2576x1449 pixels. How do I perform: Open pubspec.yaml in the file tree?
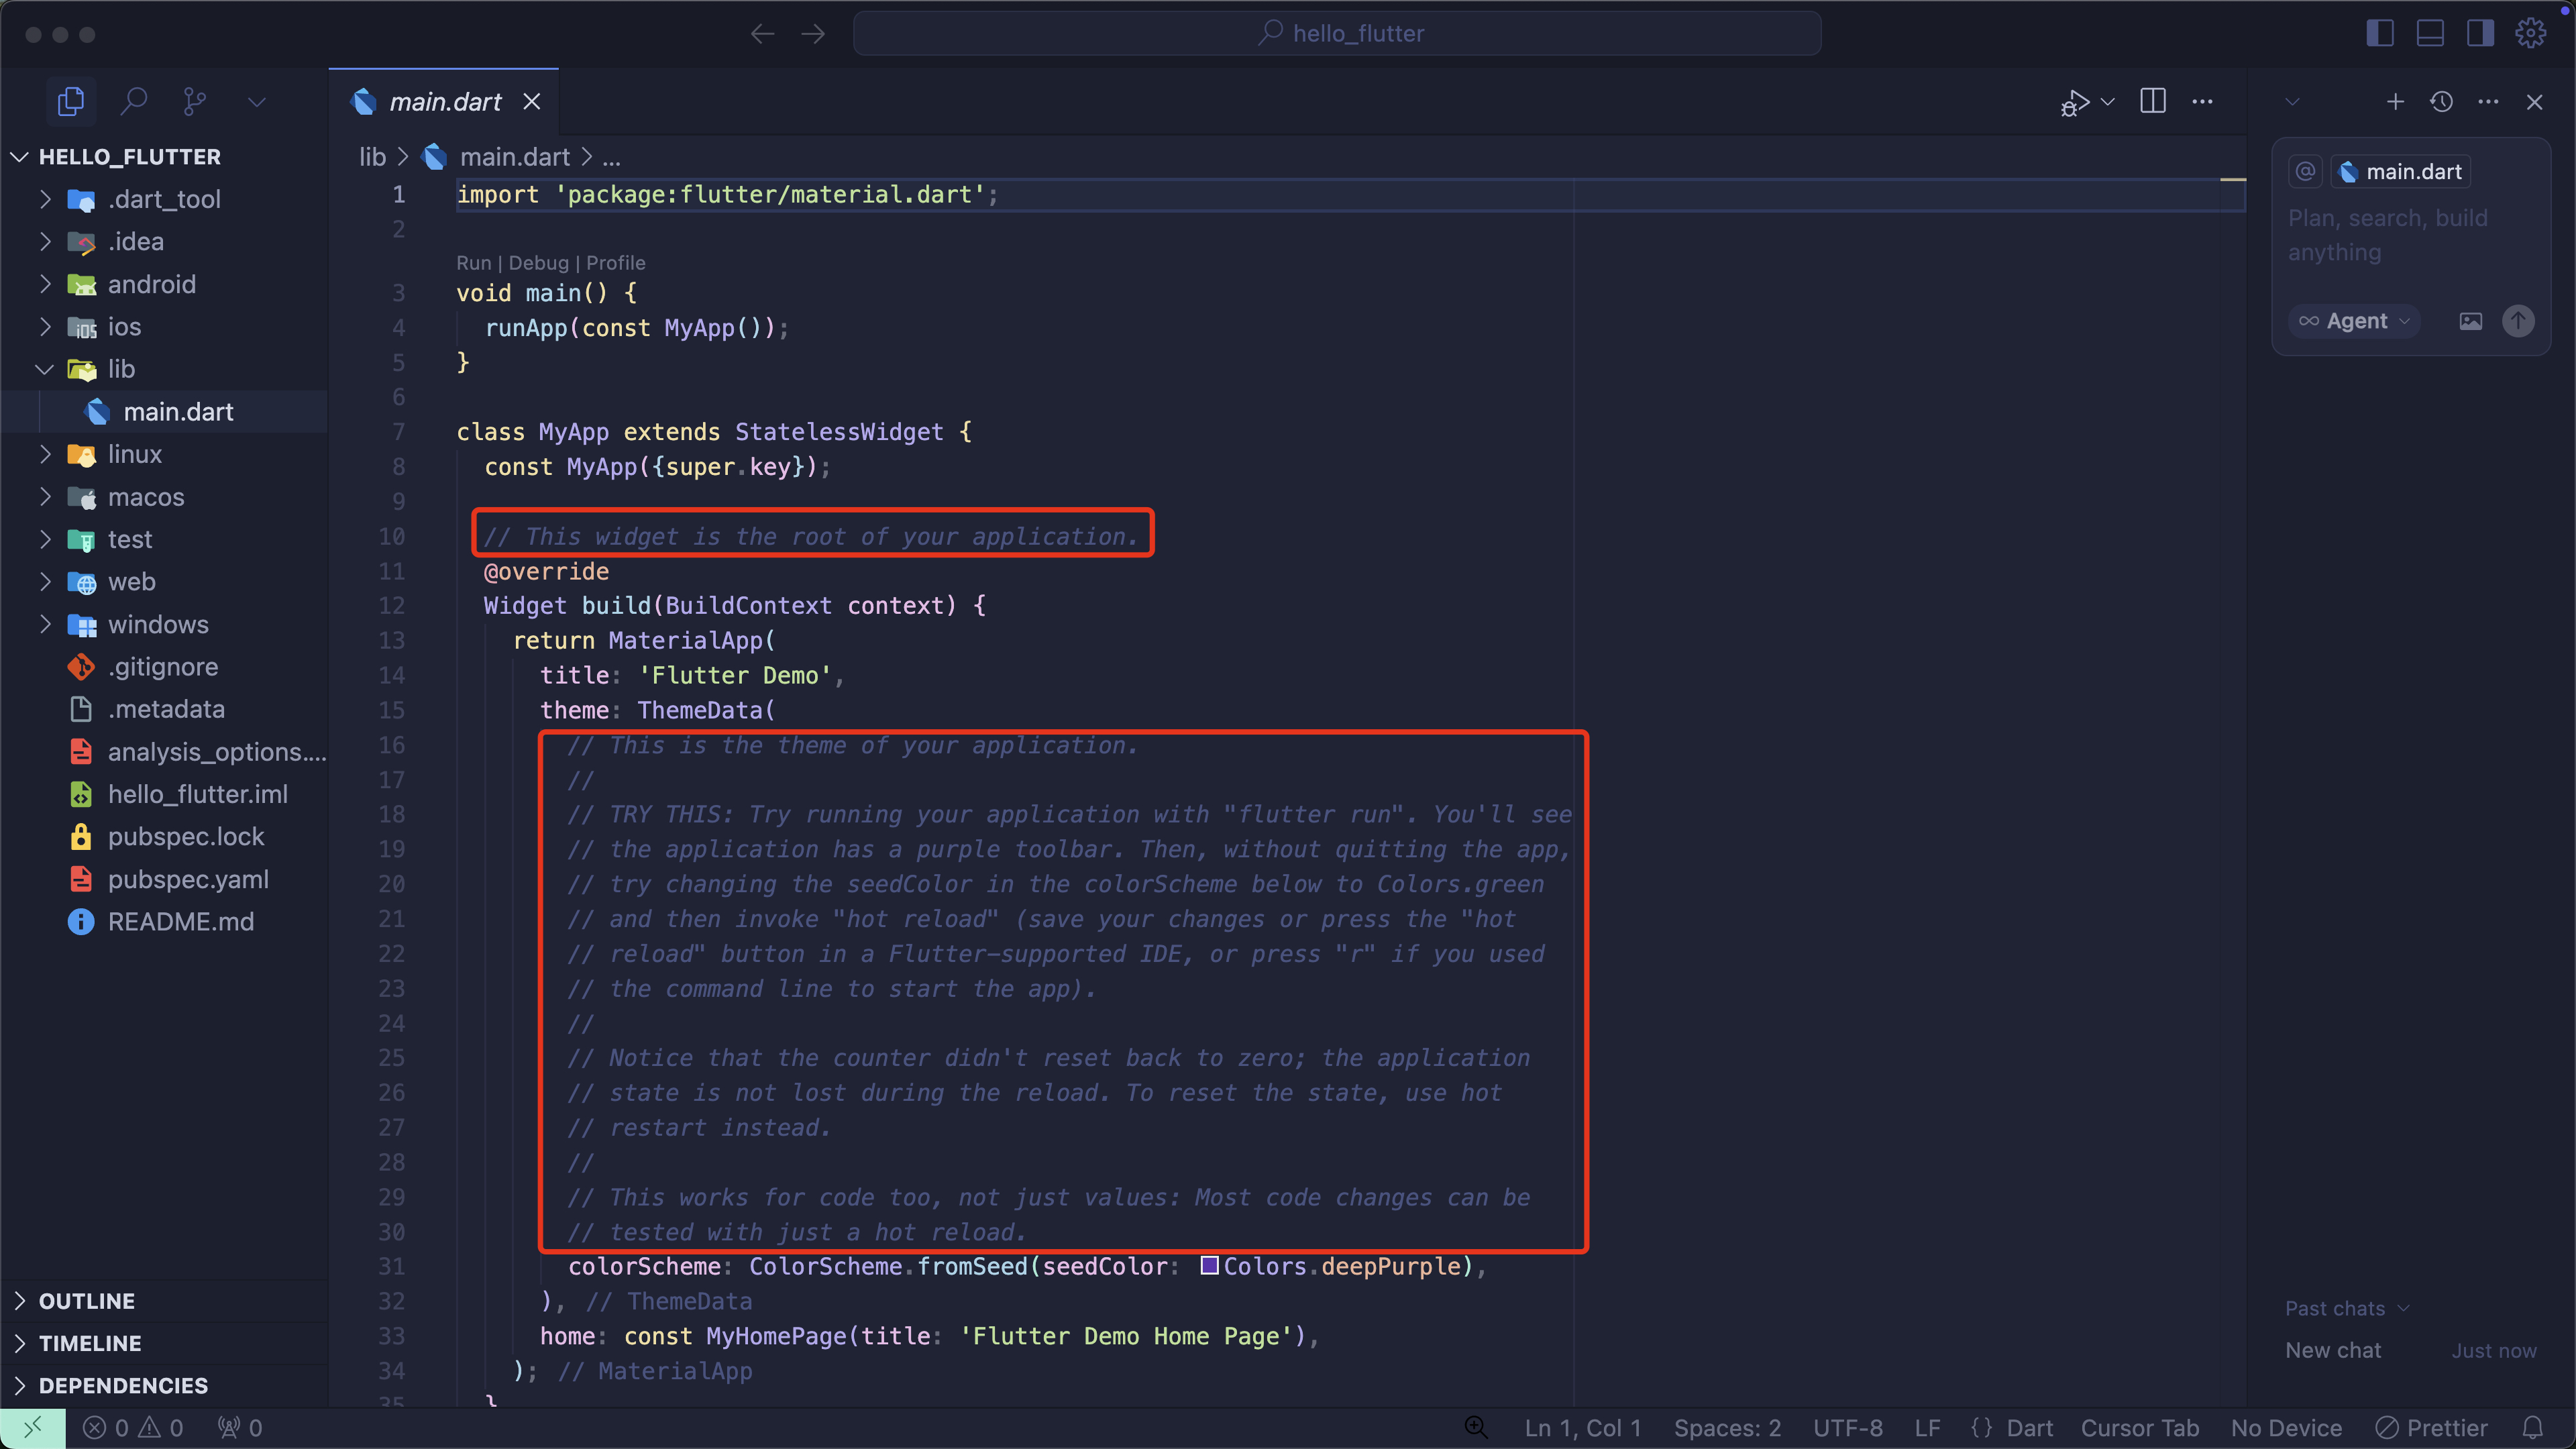coord(188,879)
